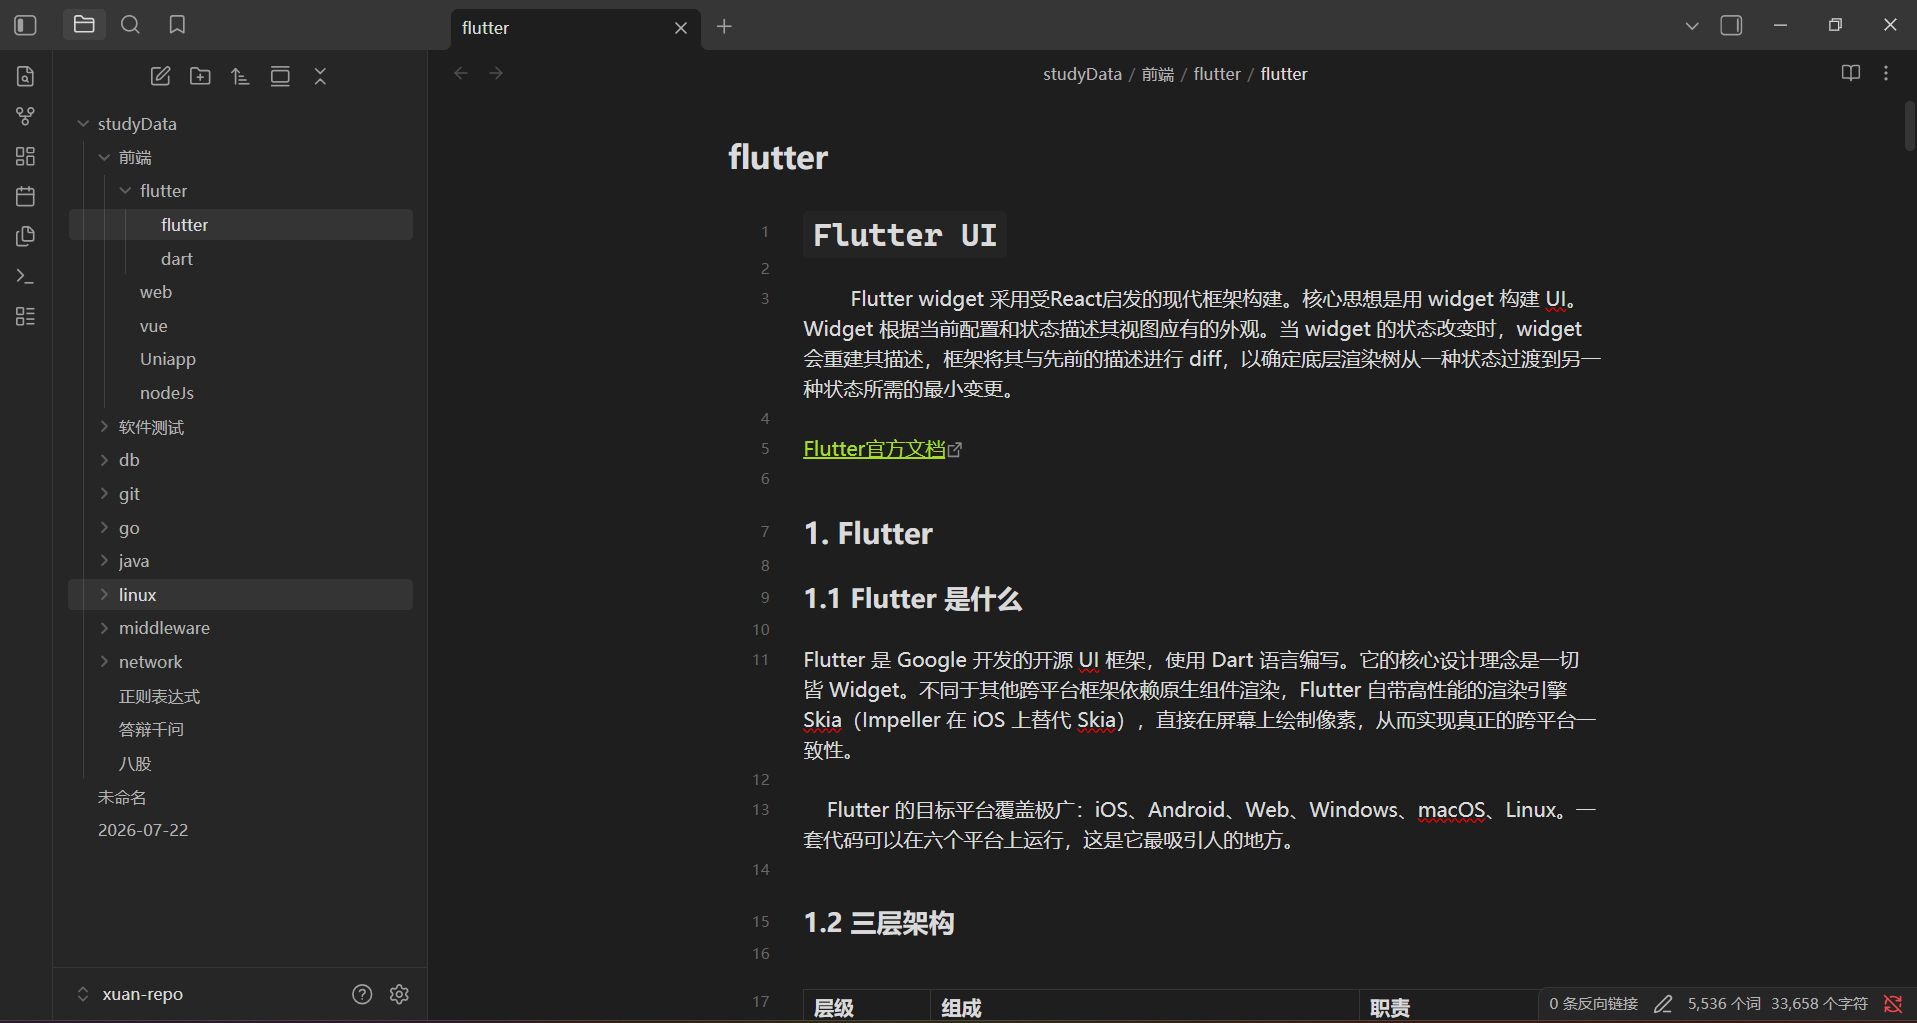
Task: Click the bottom ribbon list-style icon
Action: click(x=26, y=316)
